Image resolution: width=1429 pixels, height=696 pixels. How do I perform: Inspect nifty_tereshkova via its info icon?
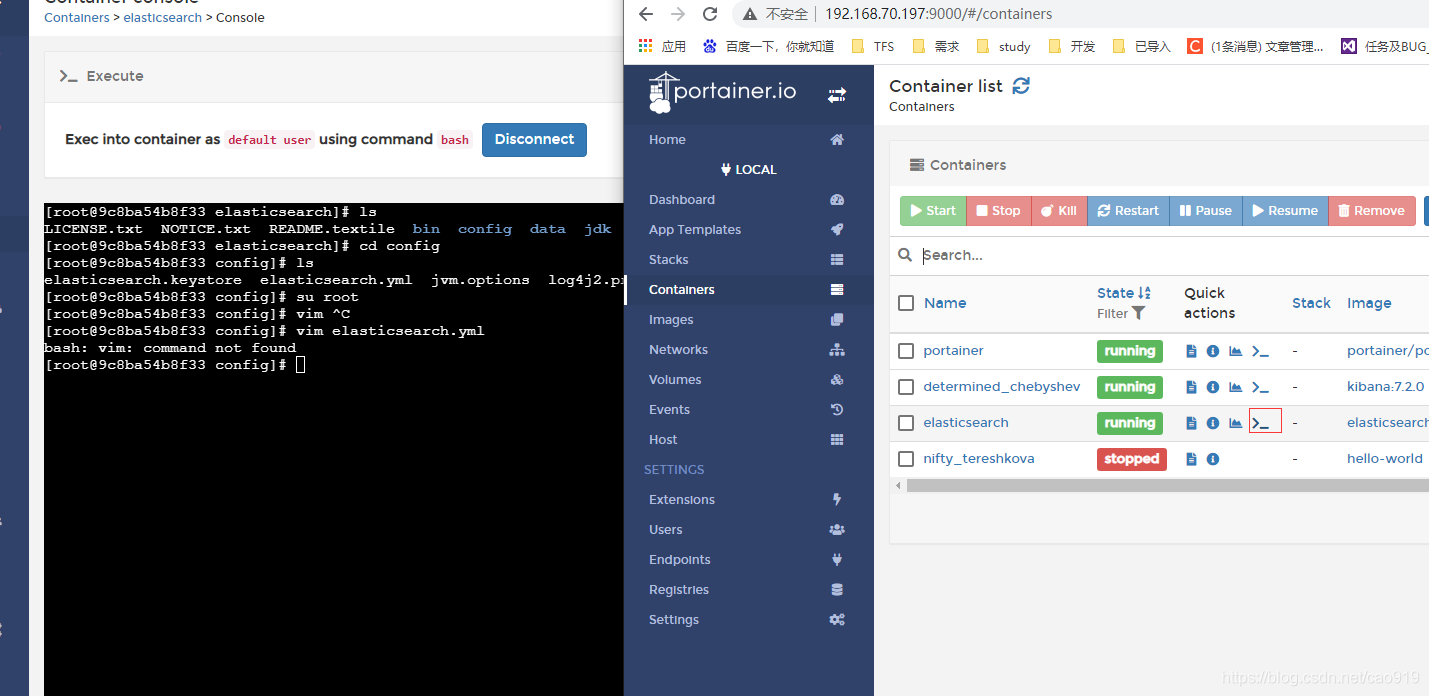(x=1213, y=459)
